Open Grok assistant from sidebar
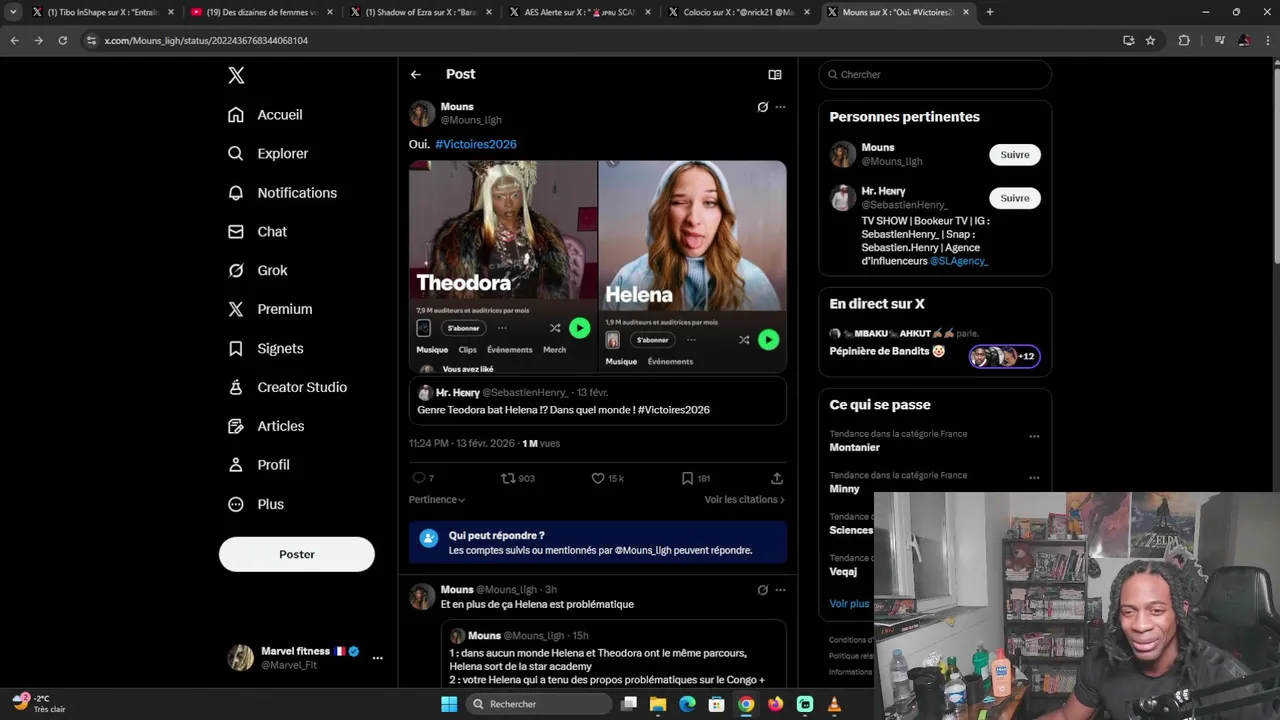 click(x=257, y=271)
